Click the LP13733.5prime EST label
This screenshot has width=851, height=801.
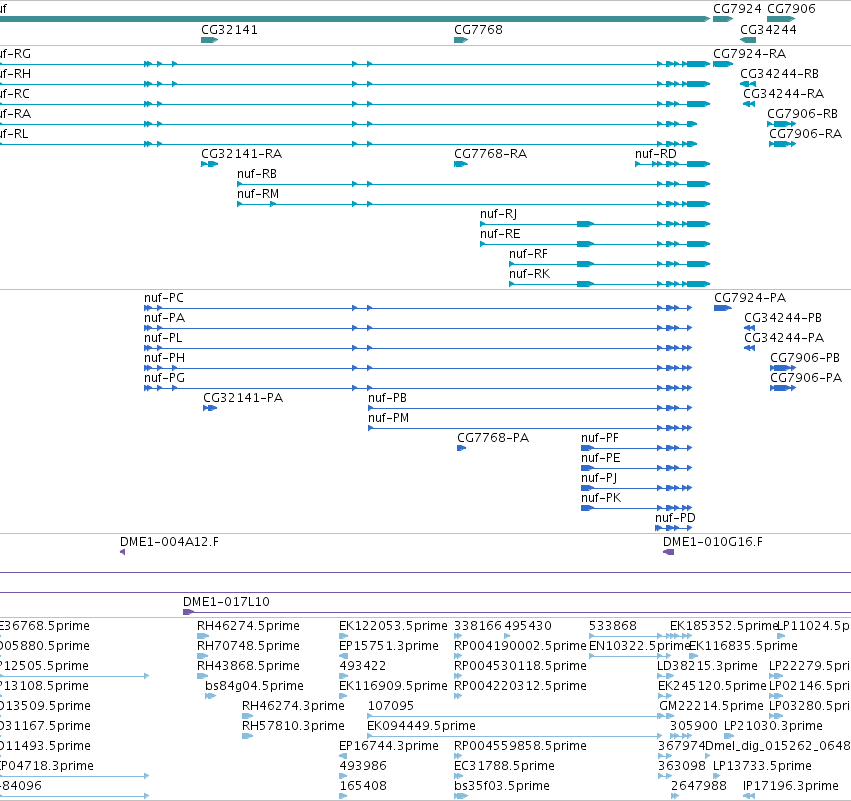762,766
